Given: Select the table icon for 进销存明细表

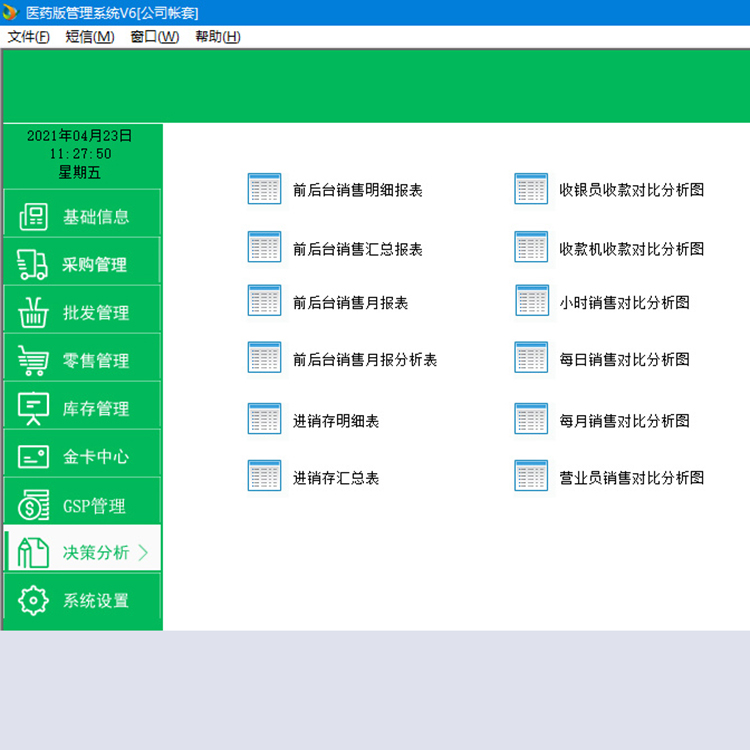Looking at the screenshot, I should (x=265, y=419).
